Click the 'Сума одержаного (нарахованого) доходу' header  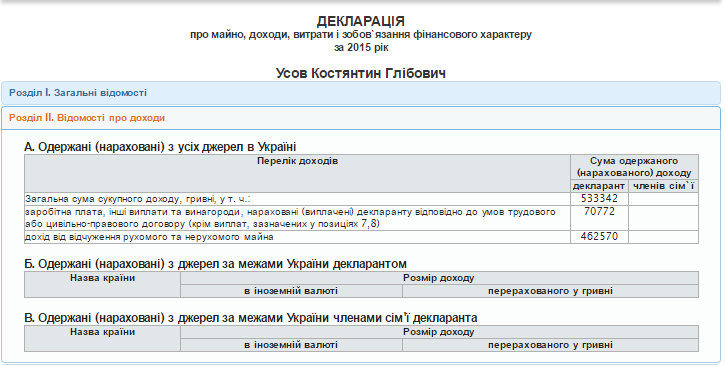tap(634, 167)
